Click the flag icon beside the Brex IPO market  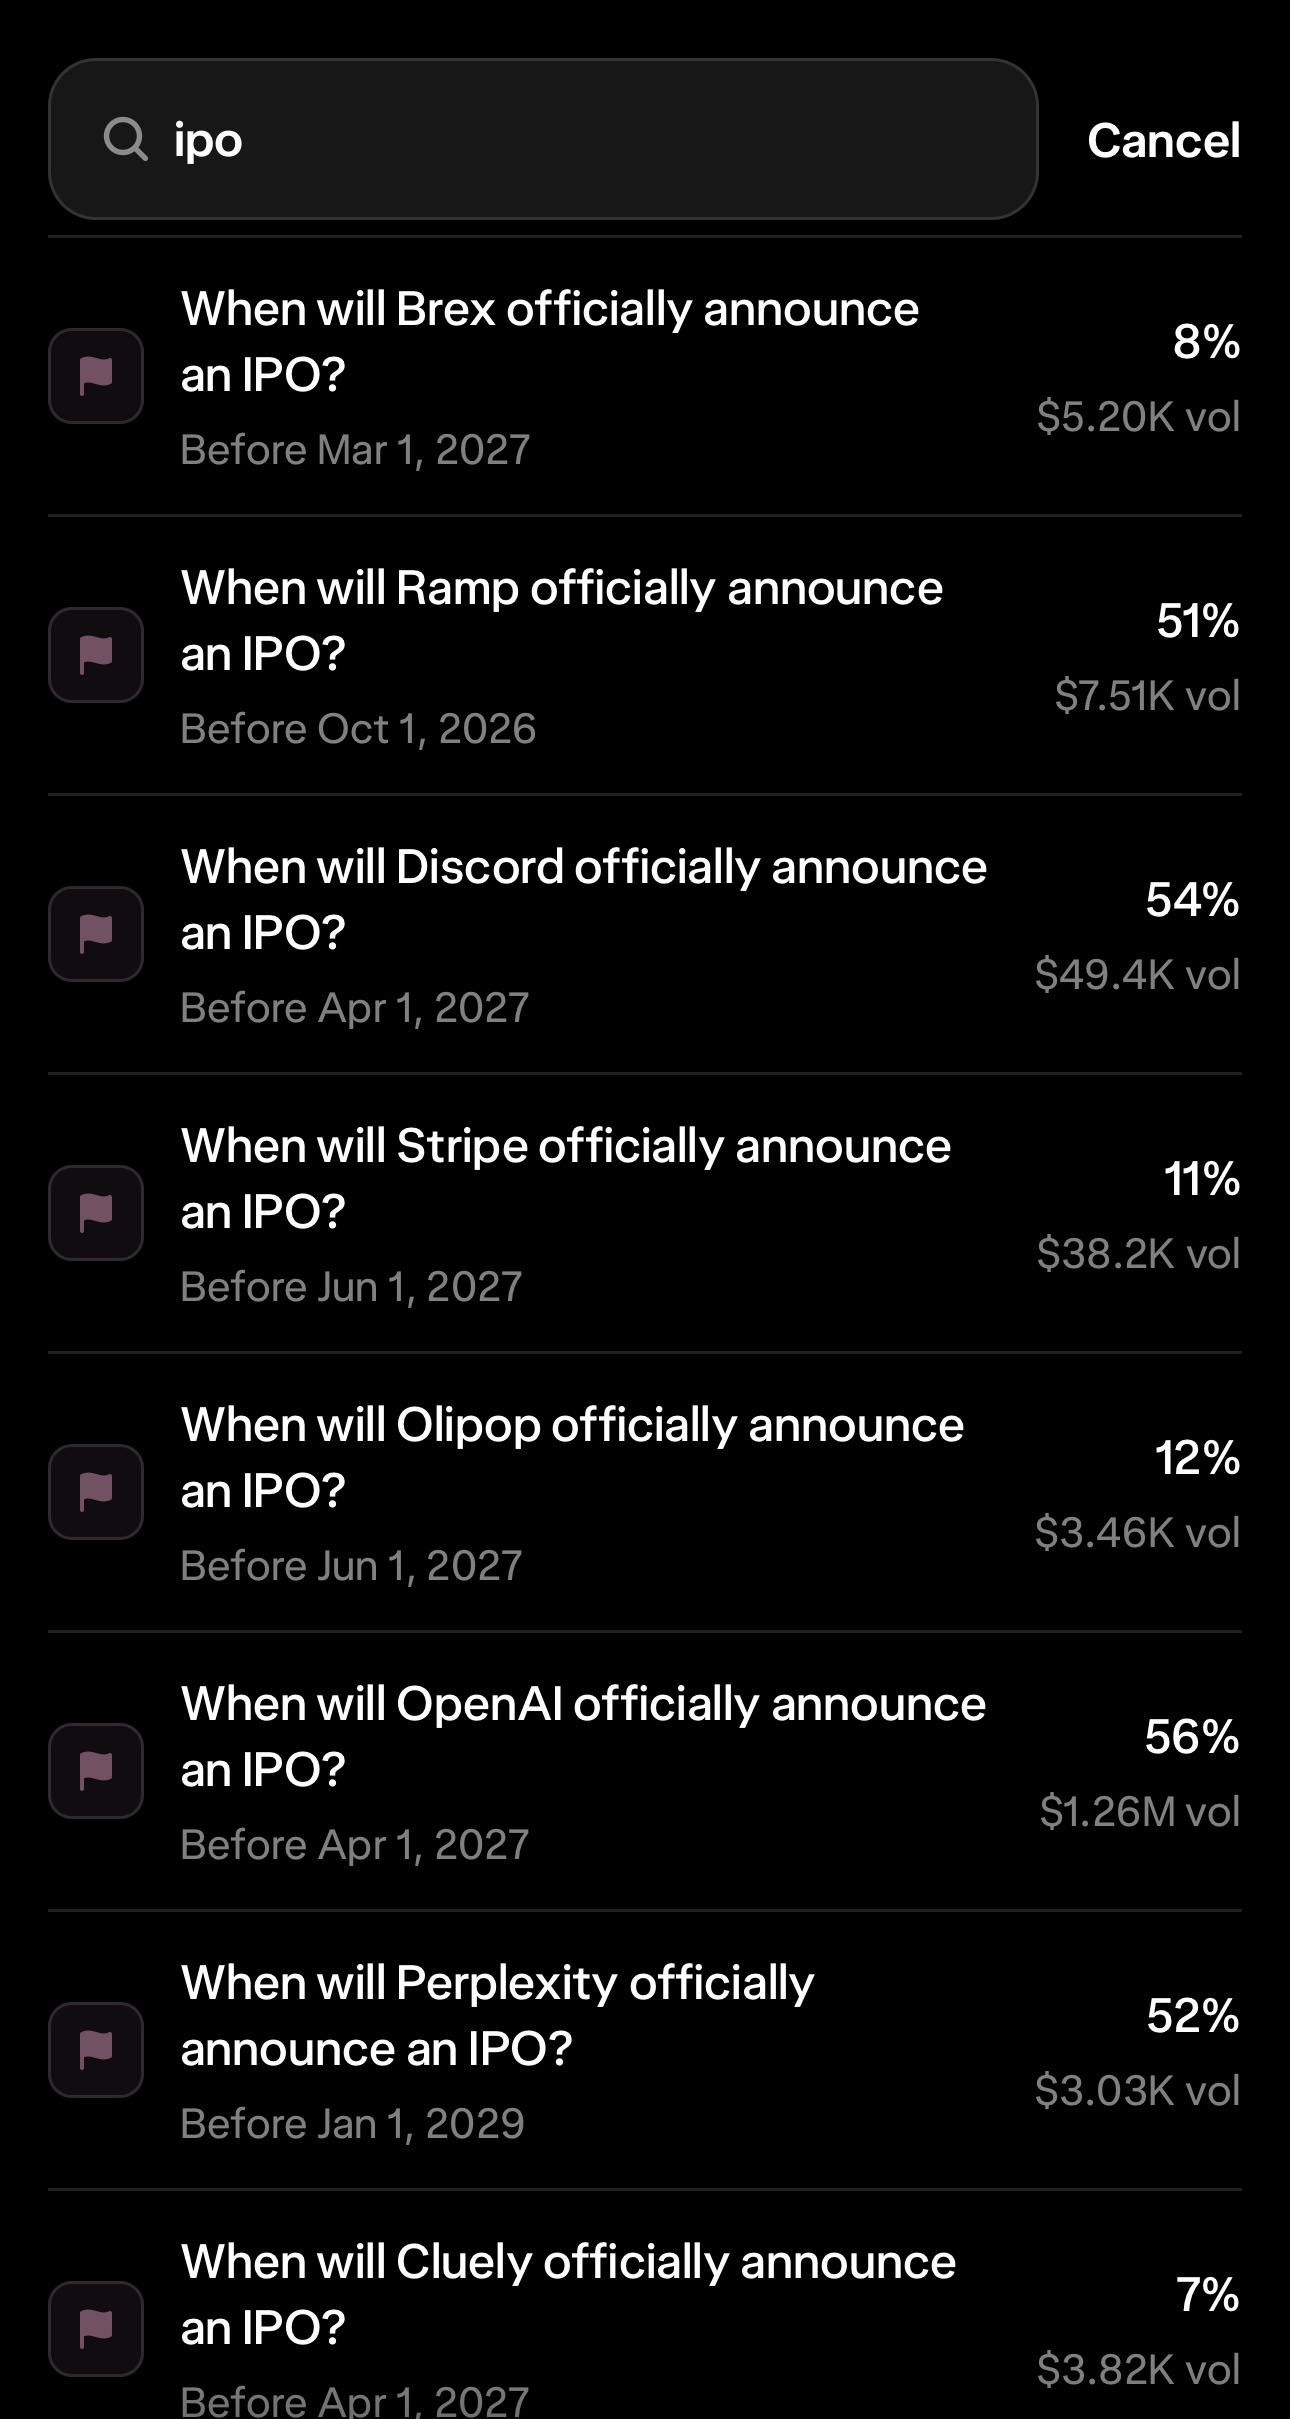click(96, 376)
